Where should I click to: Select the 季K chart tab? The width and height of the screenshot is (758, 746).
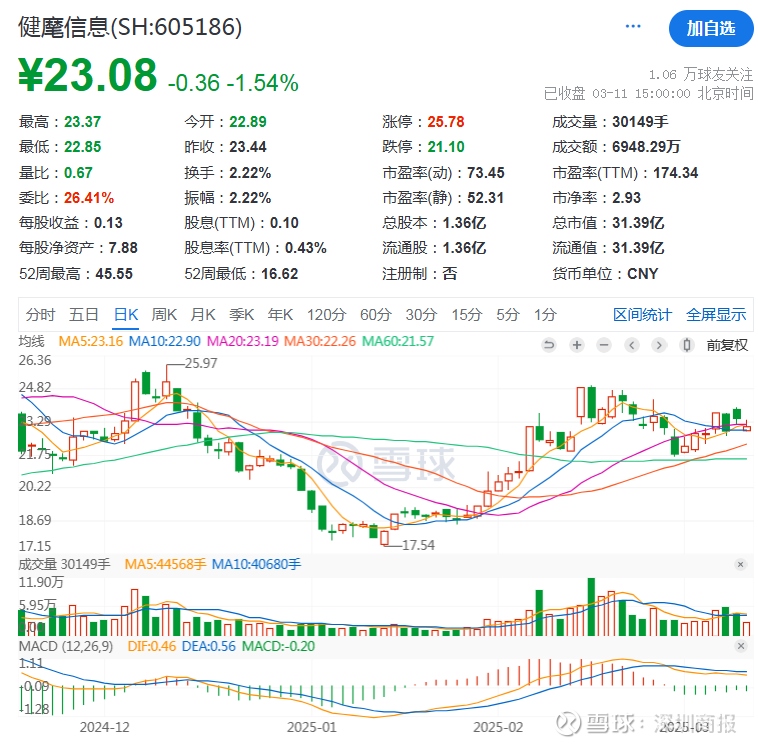pyautogui.click(x=241, y=315)
